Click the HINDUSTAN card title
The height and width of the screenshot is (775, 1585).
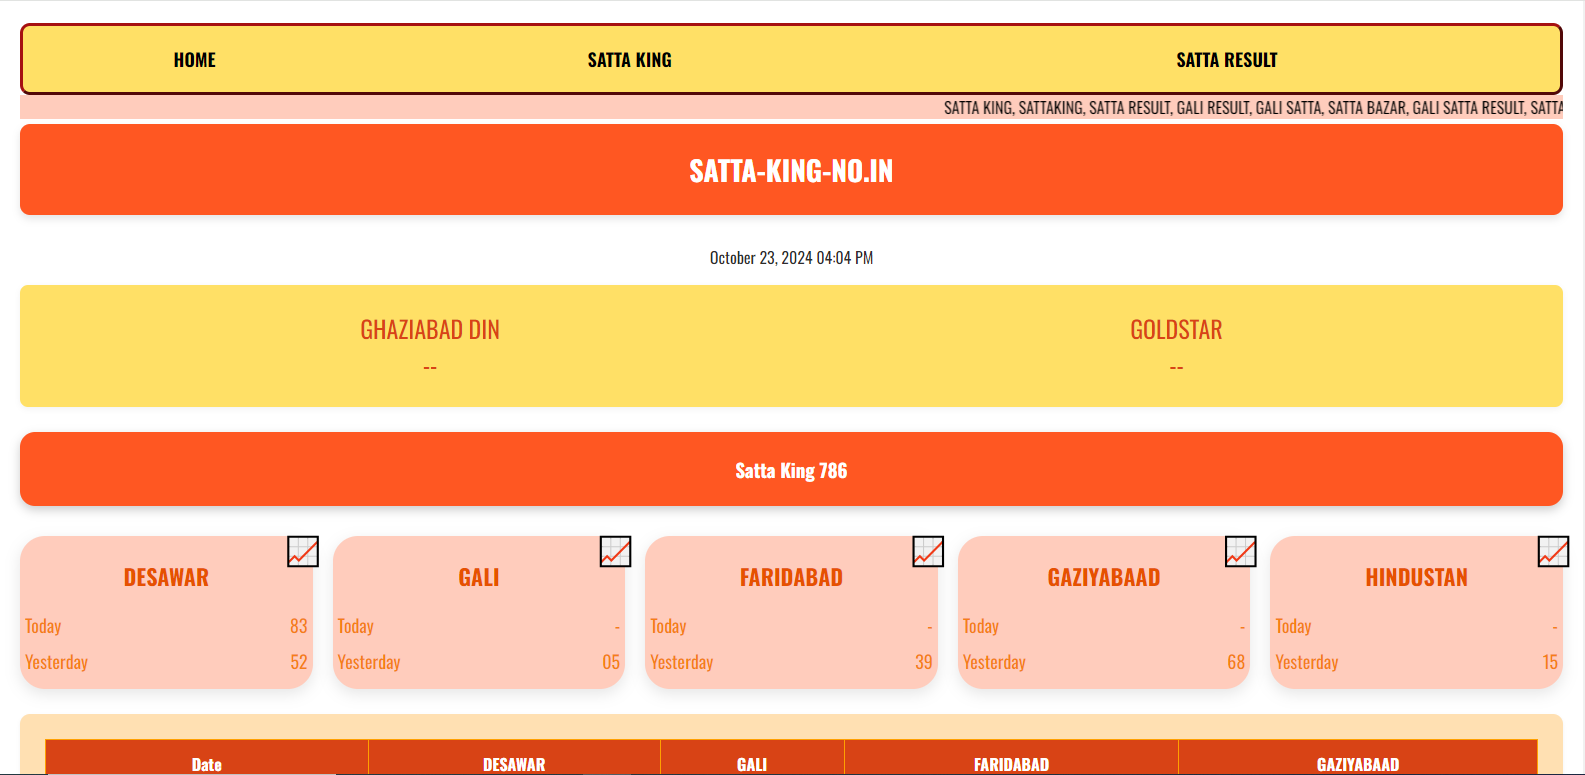(x=1416, y=577)
